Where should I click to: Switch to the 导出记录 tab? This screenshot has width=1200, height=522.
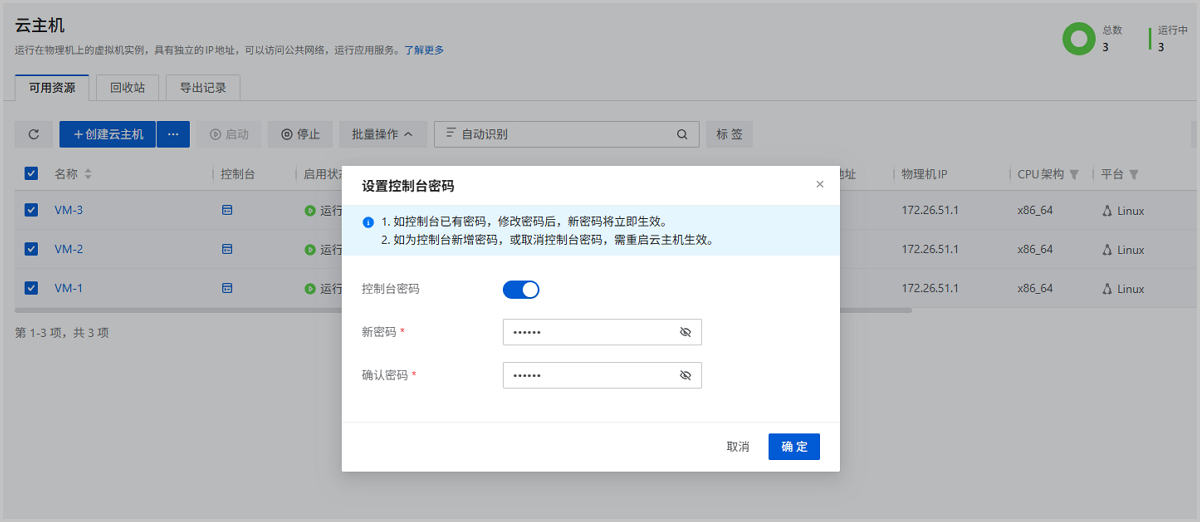[x=203, y=88]
